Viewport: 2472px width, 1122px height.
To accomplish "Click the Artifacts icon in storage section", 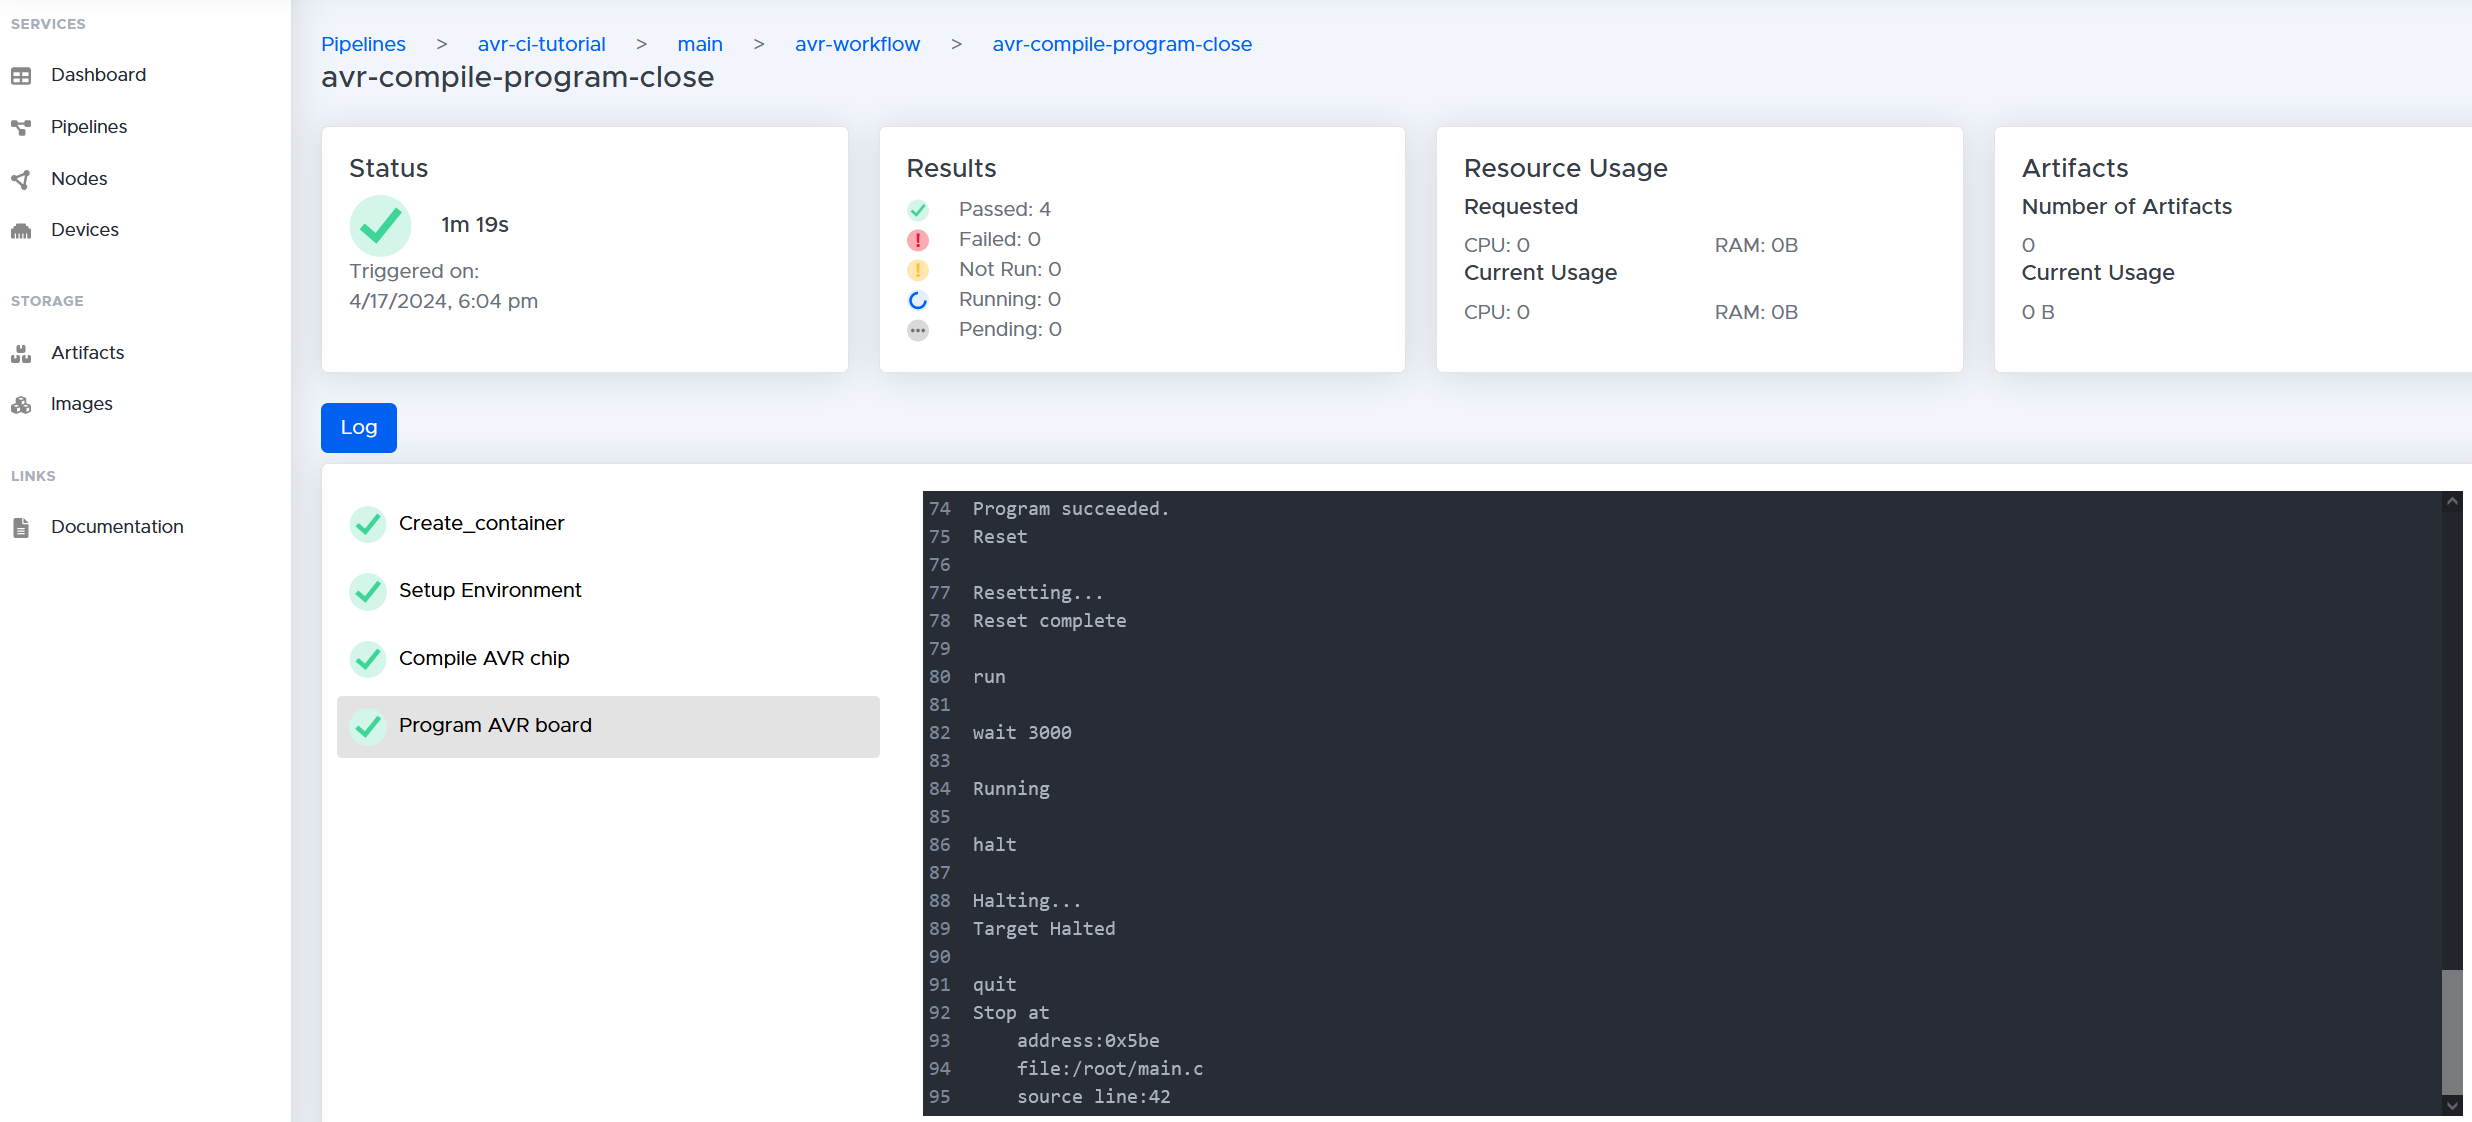I will coord(22,351).
